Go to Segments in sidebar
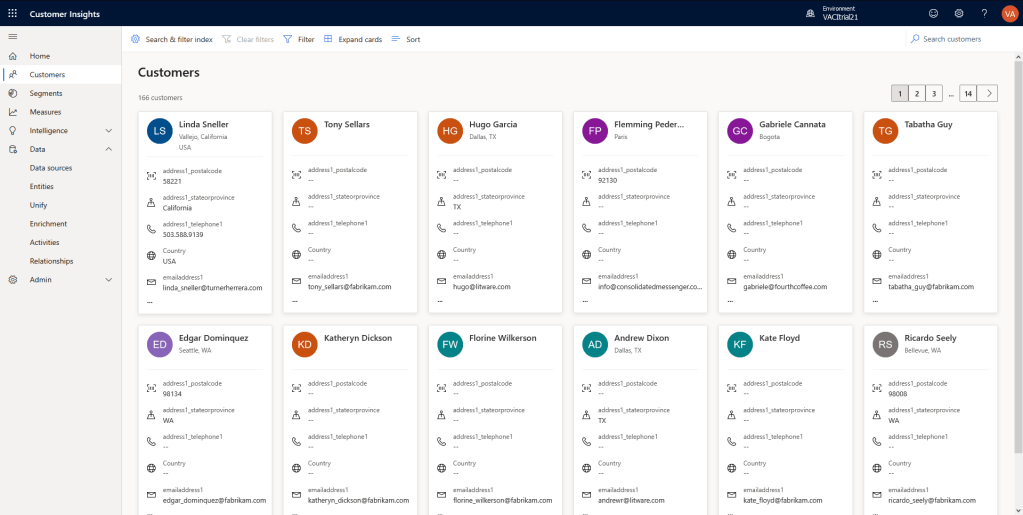The width and height of the screenshot is (1023, 515). coord(46,93)
